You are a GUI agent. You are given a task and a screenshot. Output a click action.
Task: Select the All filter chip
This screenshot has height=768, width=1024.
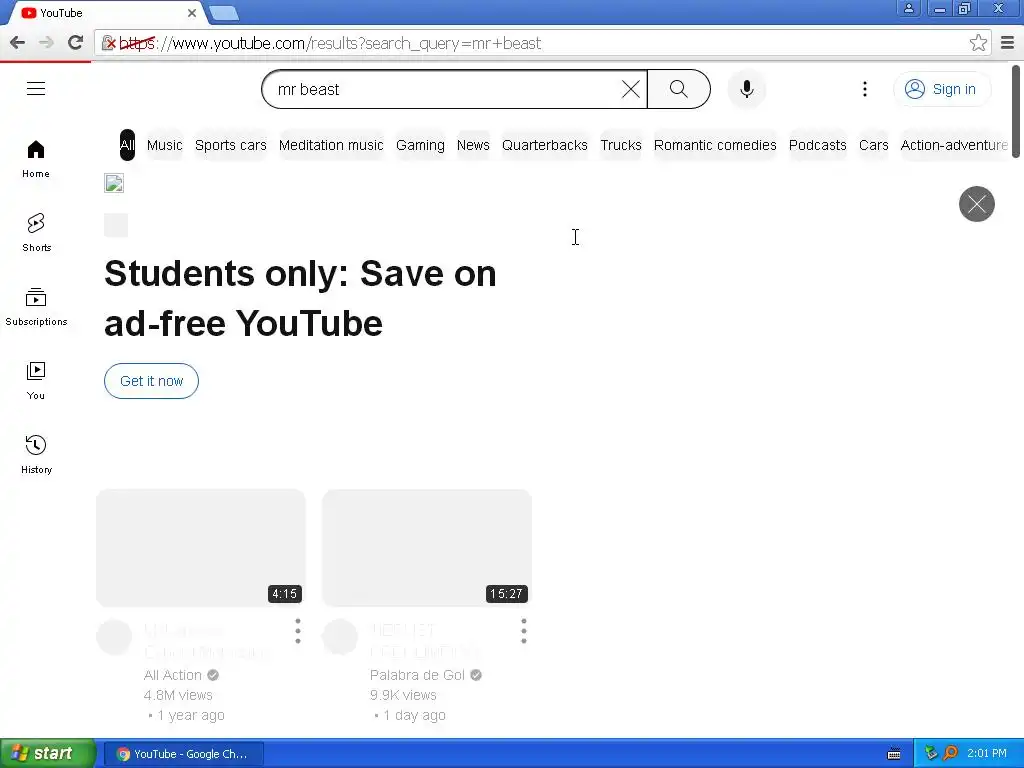point(127,145)
